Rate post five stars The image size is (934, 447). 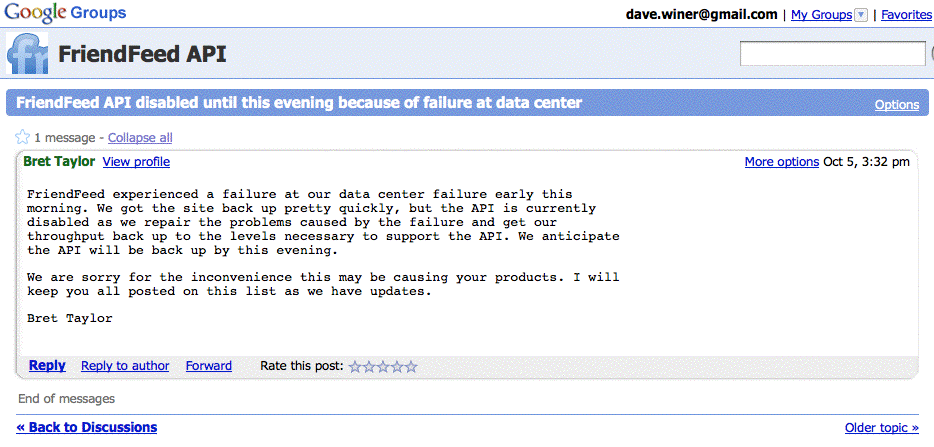(411, 367)
